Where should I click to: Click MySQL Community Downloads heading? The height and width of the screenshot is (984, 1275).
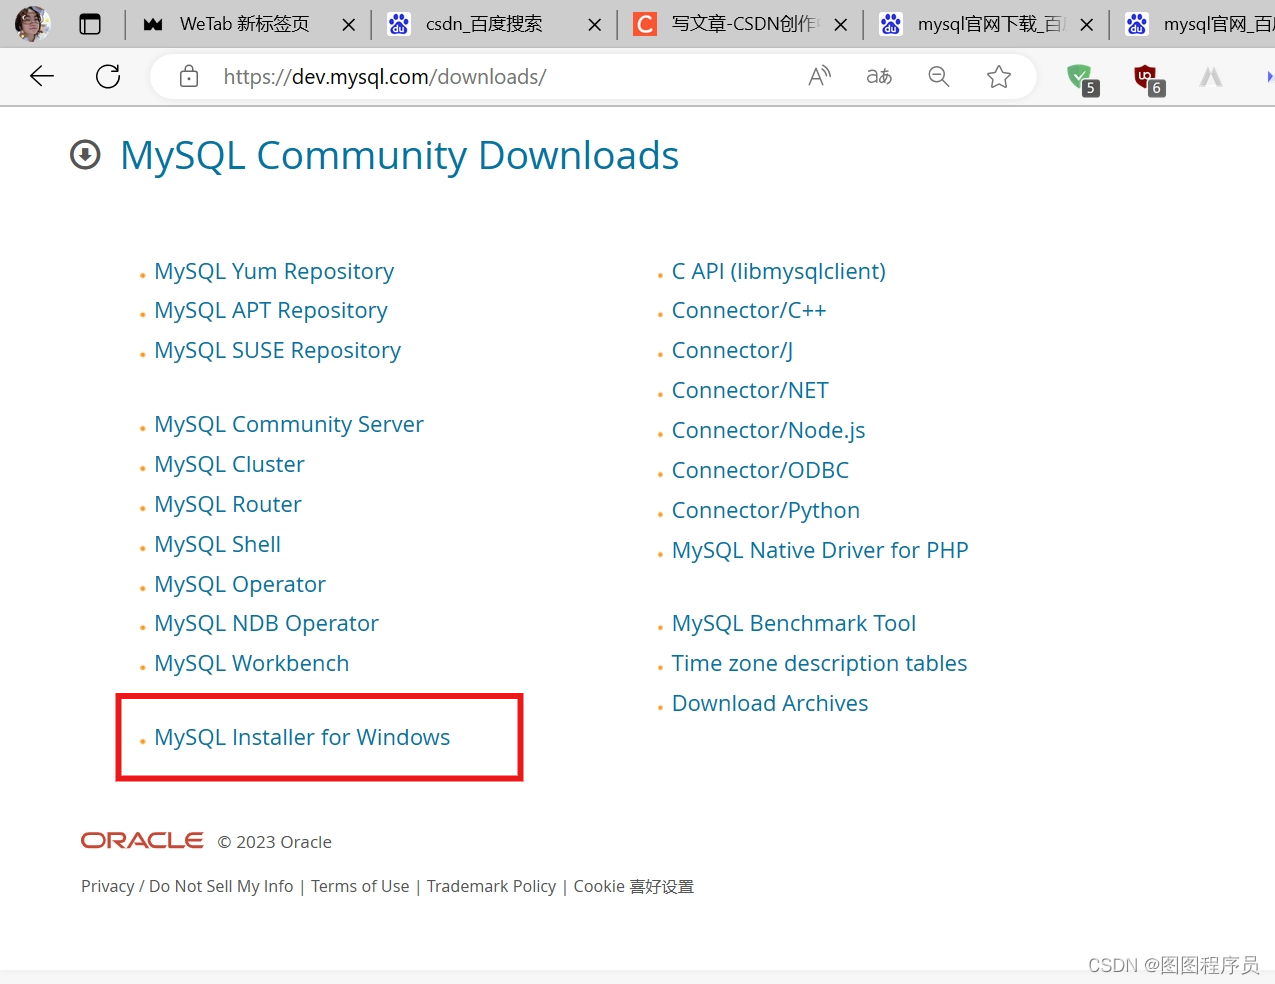[399, 155]
